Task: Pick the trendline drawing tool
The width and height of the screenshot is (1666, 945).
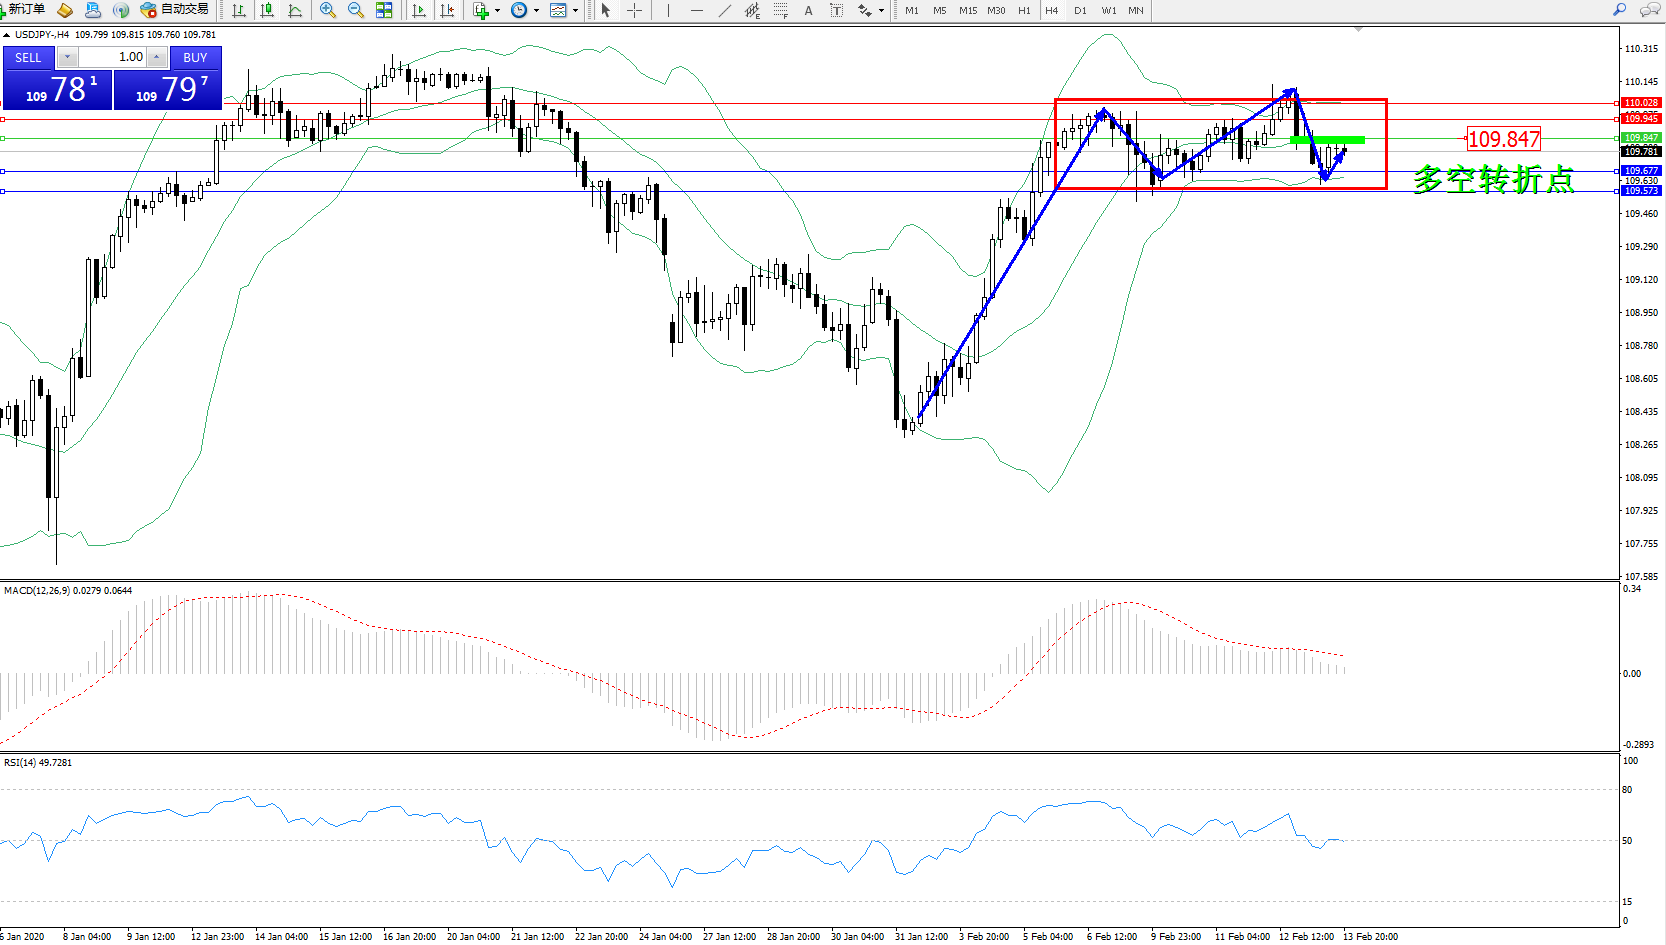Action: [x=724, y=10]
